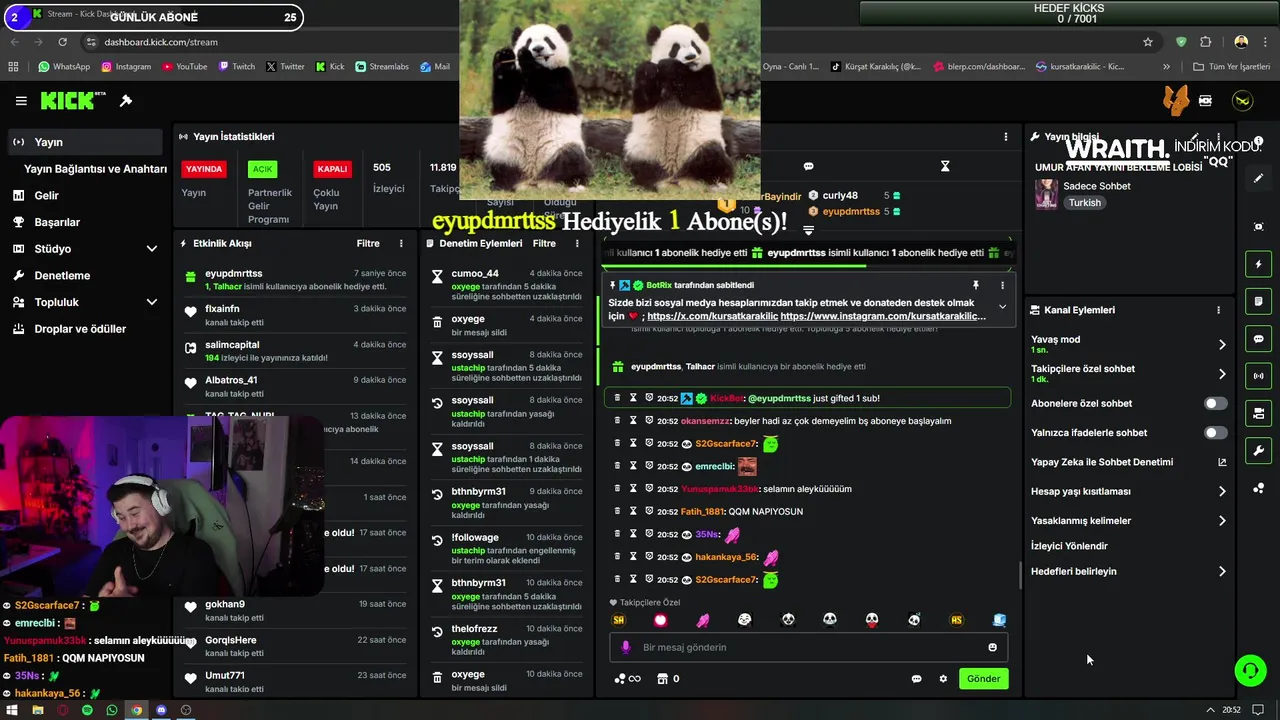This screenshot has height=720, width=1280.
Task: Click the Turkish language tag
Action: coord(1084,203)
